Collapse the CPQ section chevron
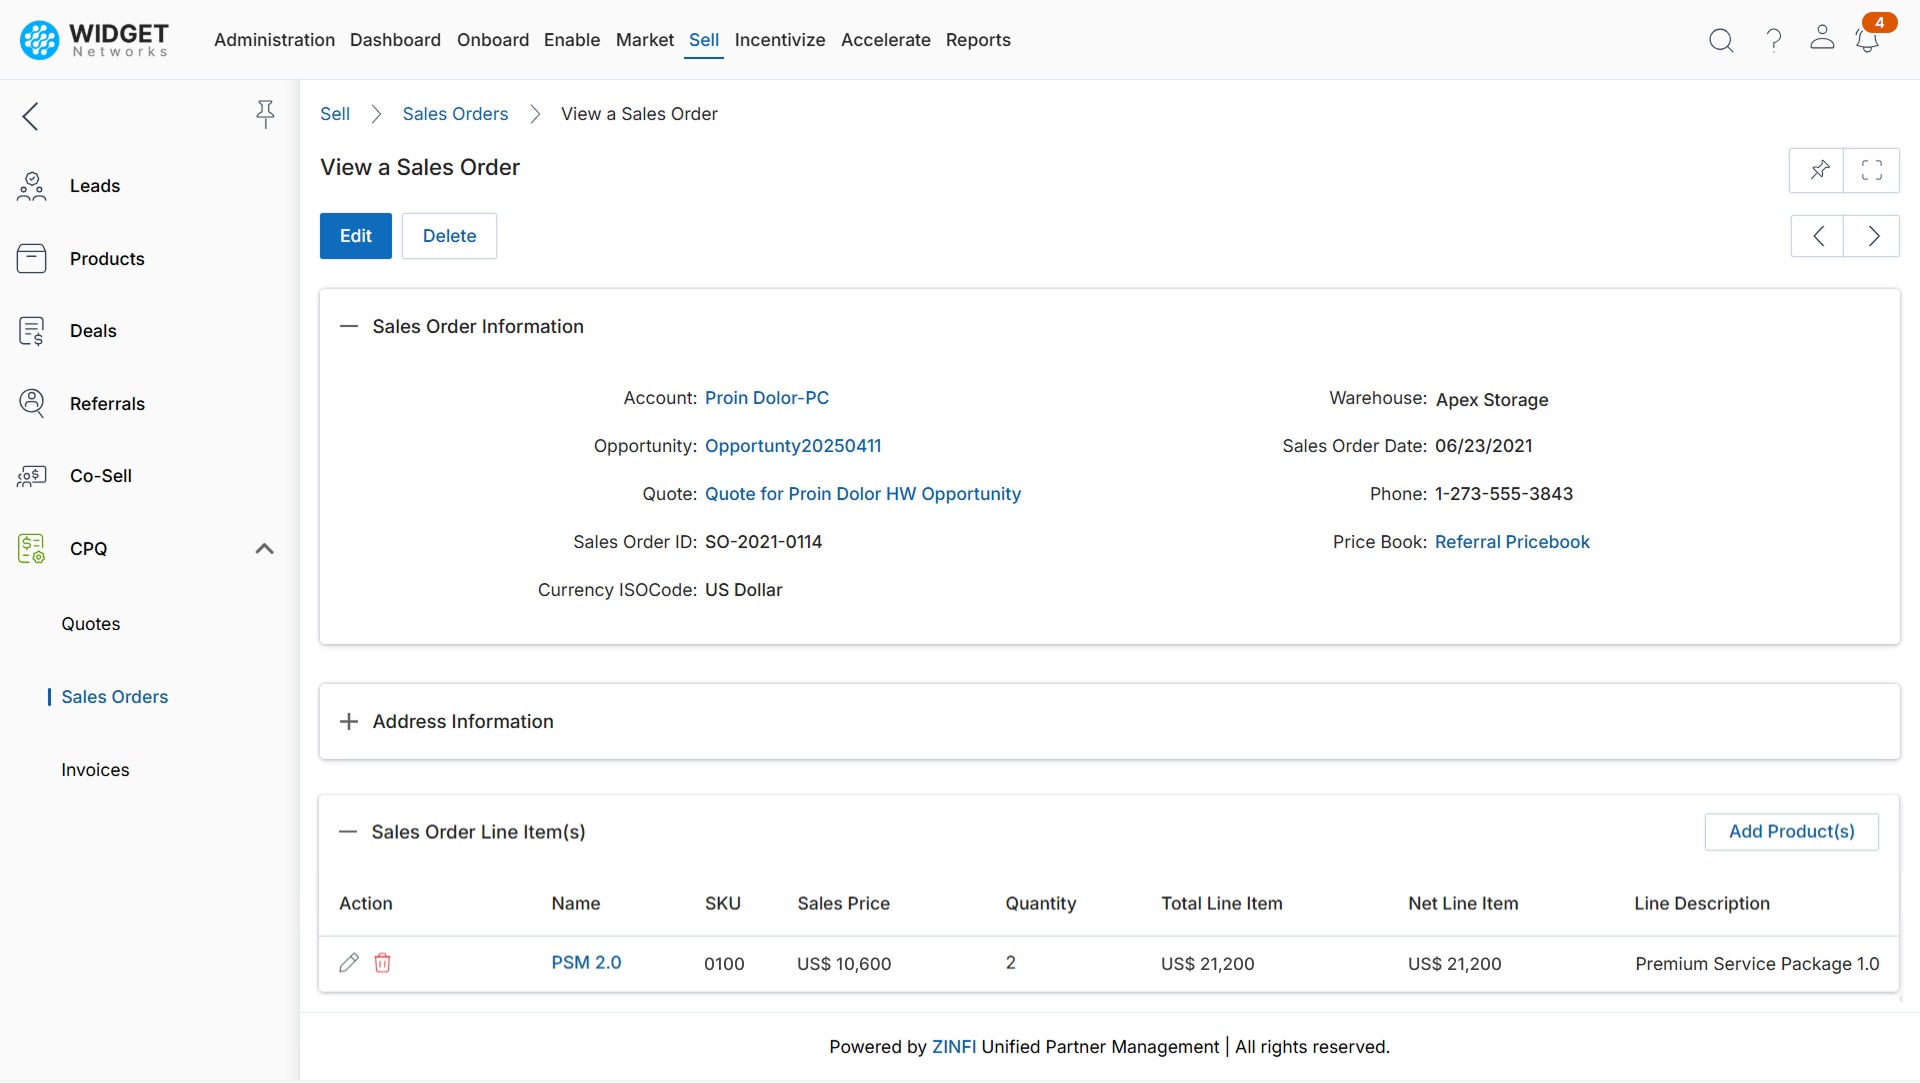Screen dimensions: 1920x1083 (264, 548)
